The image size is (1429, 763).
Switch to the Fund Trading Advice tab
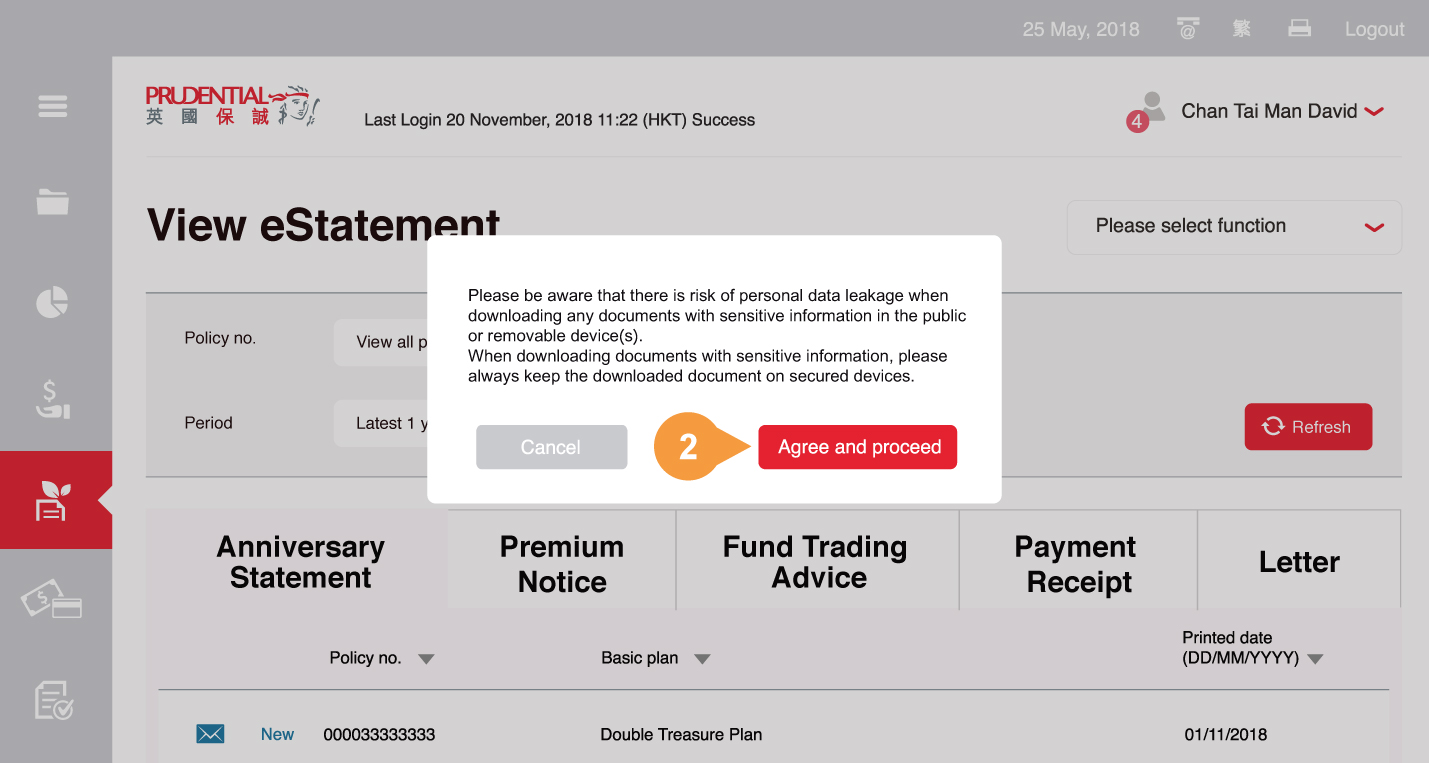click(x=816, y=561)
